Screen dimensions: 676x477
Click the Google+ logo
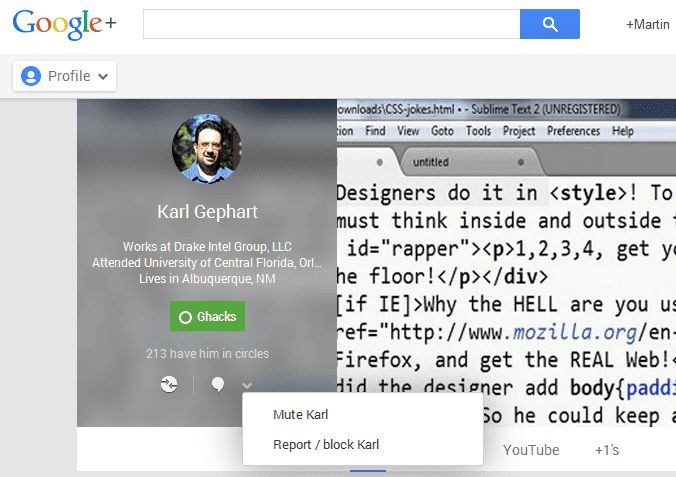[x=64, y=25]
